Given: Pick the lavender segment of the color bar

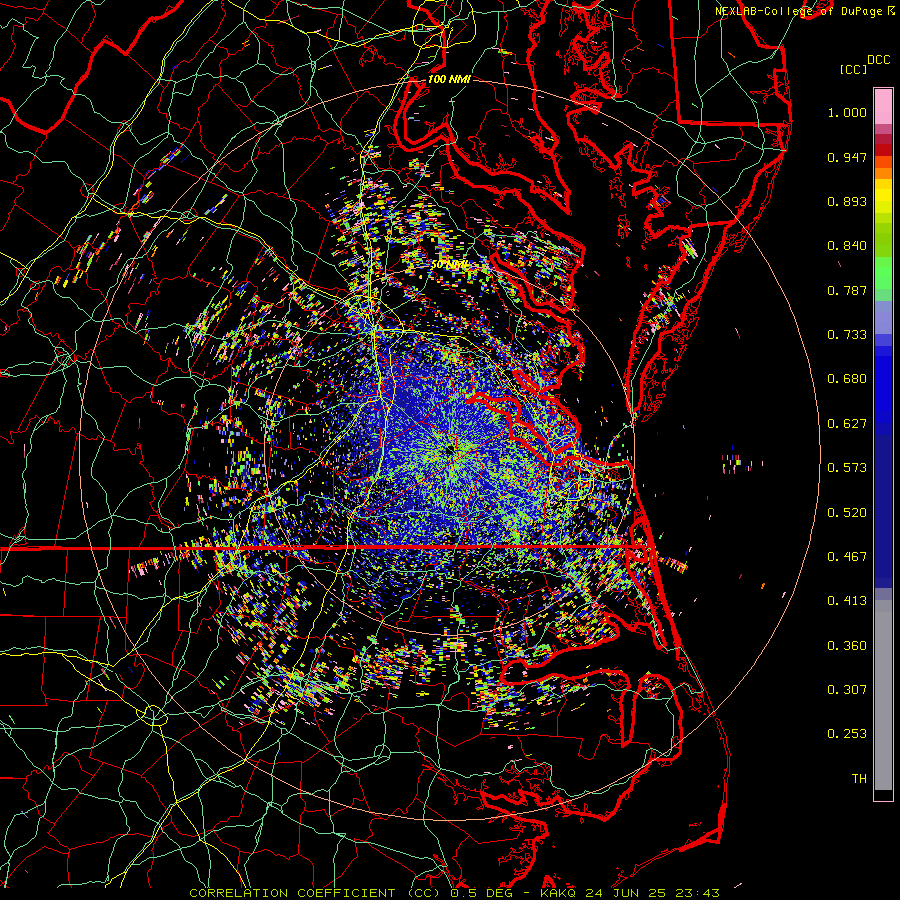Looking at the screenshot, I should [x=883, y=317].
